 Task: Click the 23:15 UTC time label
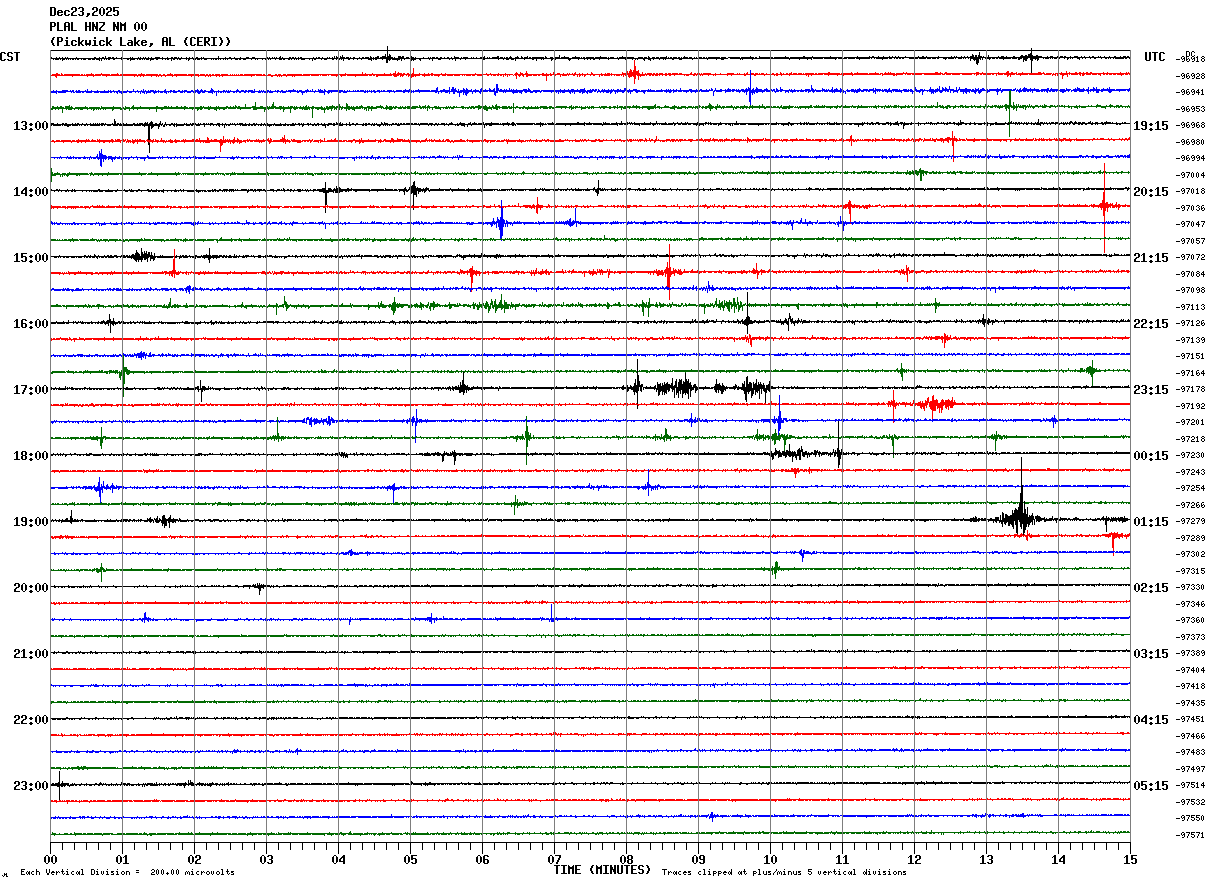pos(1151,390)
